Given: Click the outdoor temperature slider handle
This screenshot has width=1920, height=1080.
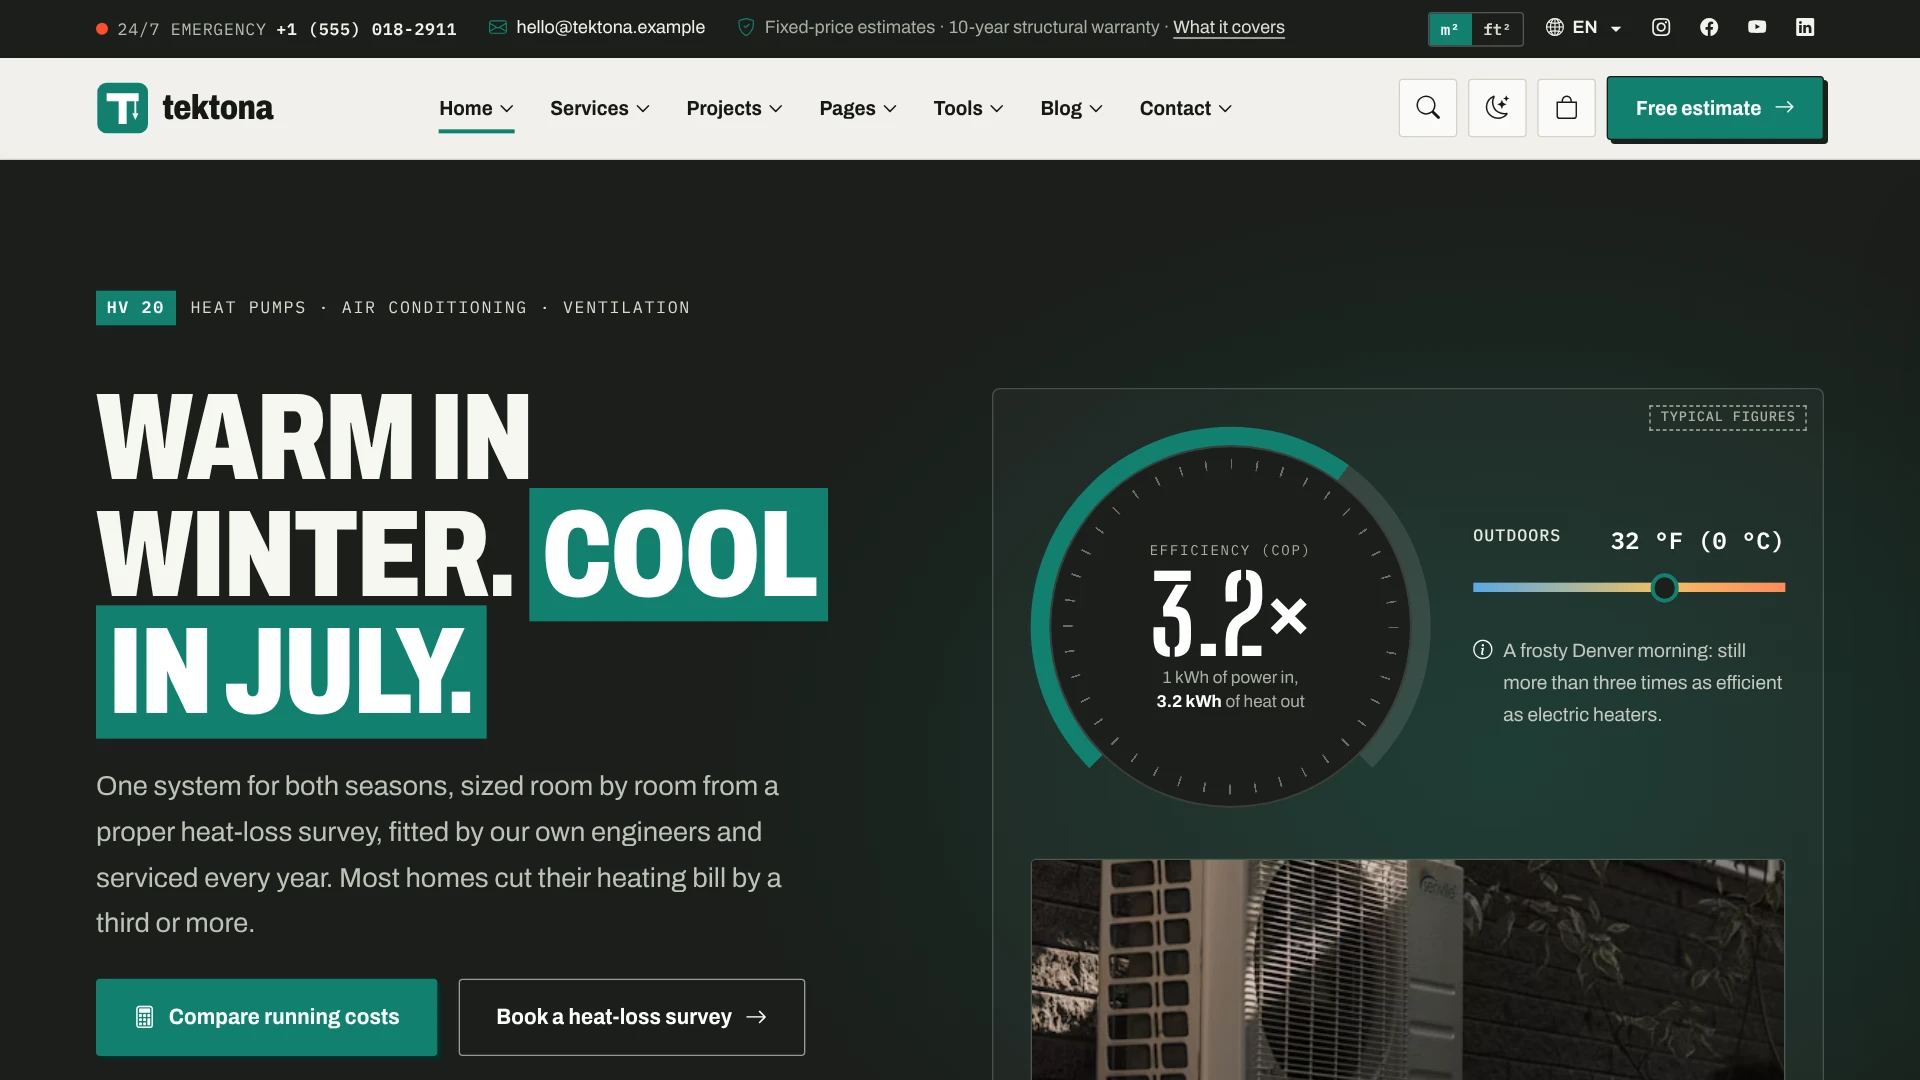Looking at the screenshot, I should [x=1664, y=588].
